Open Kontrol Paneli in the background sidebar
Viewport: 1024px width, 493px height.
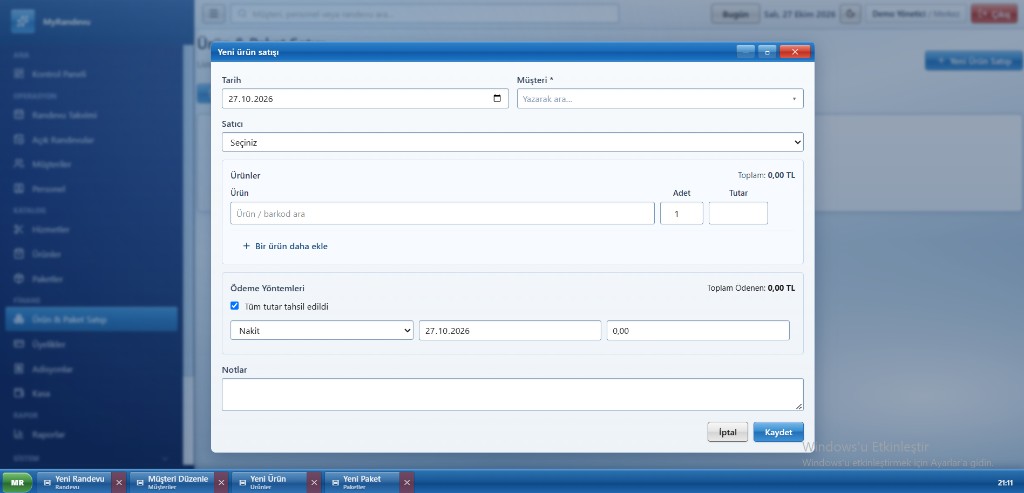91,74
